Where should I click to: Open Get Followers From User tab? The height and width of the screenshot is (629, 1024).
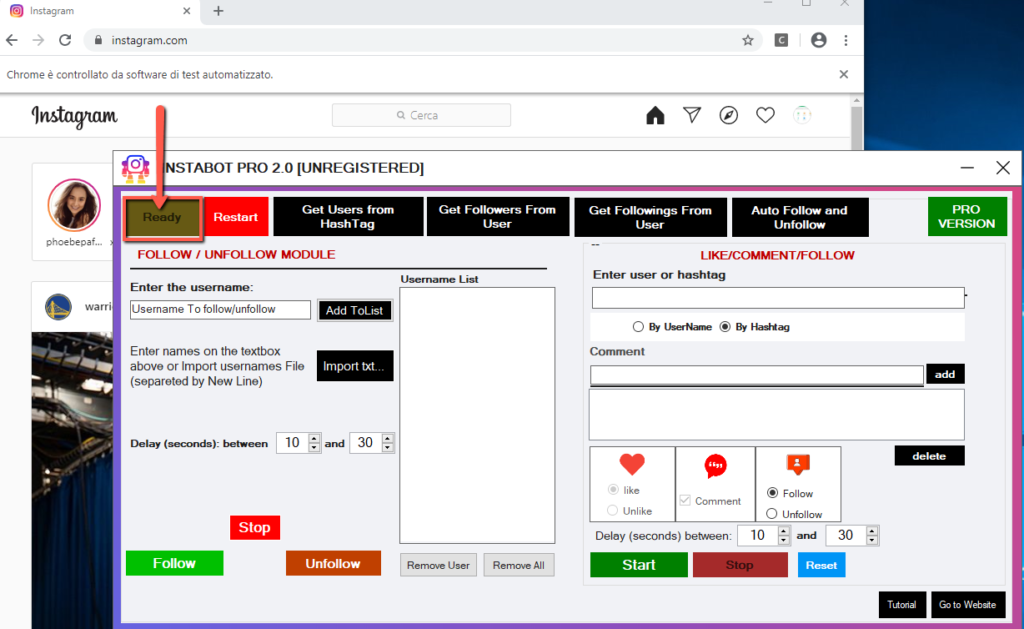tap(498, 217)
